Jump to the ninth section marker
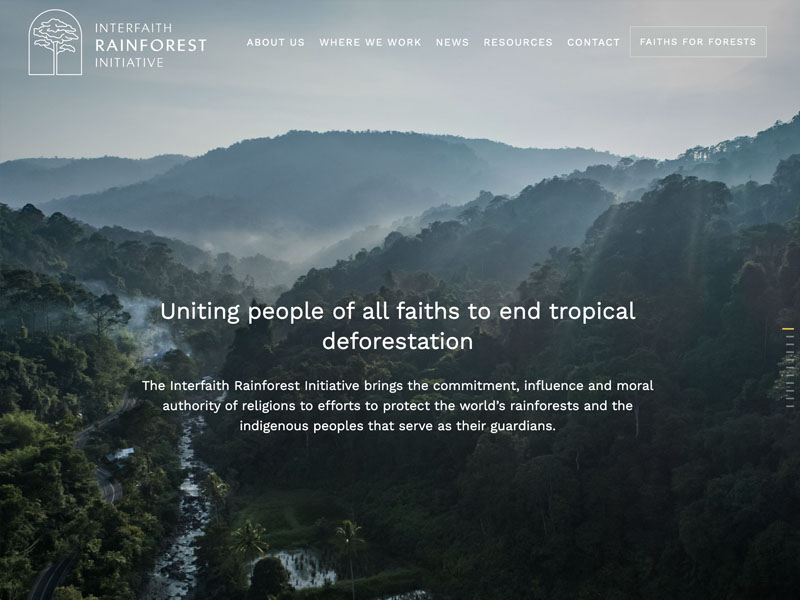 790,391
